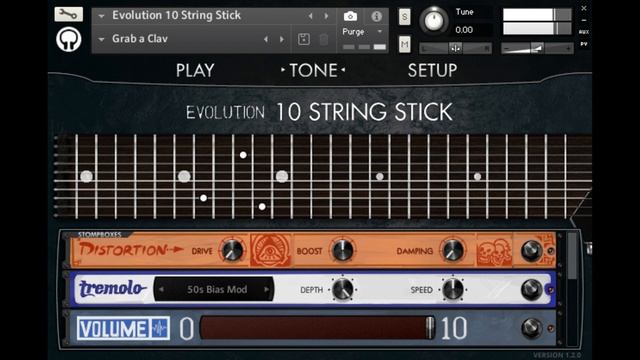Image resolution: width=640 pixels, height=360 pixels.
Task: Click the Tune knob
Action: [434, 20]
